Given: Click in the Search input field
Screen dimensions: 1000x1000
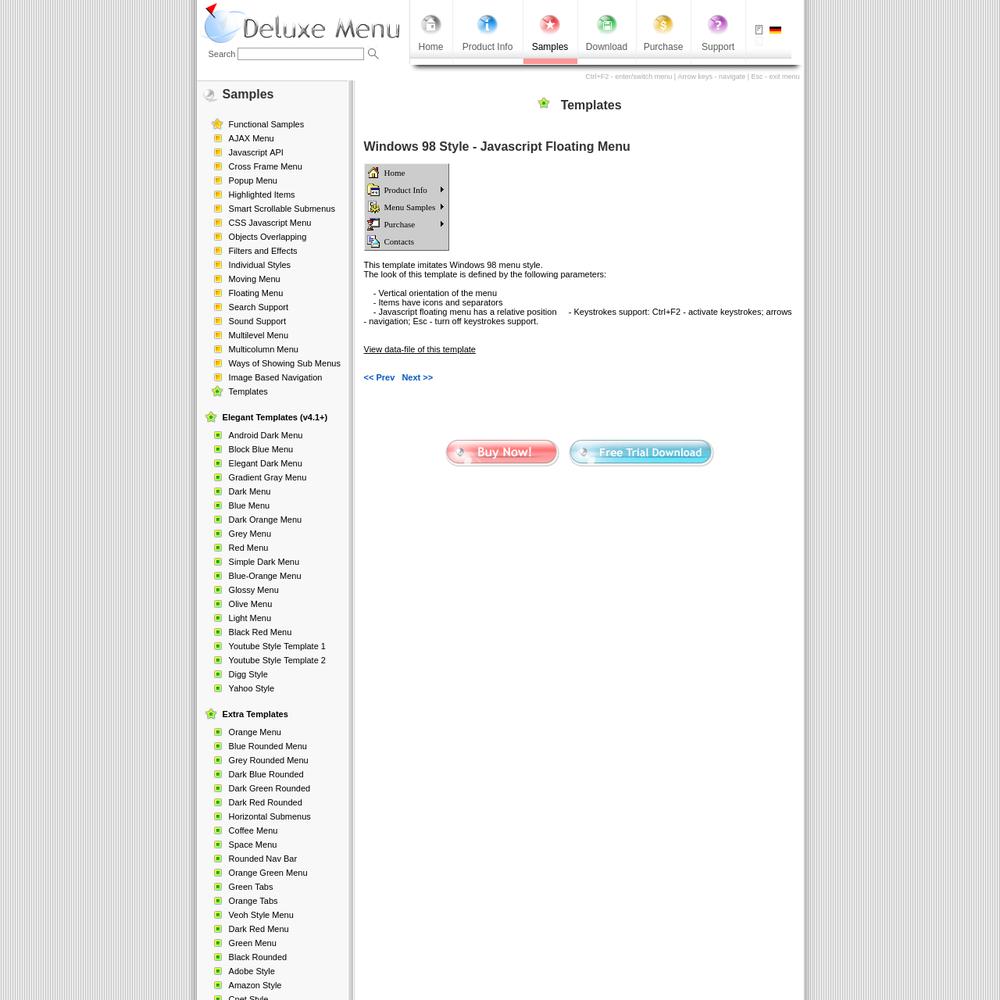Looking at the screenshot, I should pyautogui.click(x=300, y=54).
